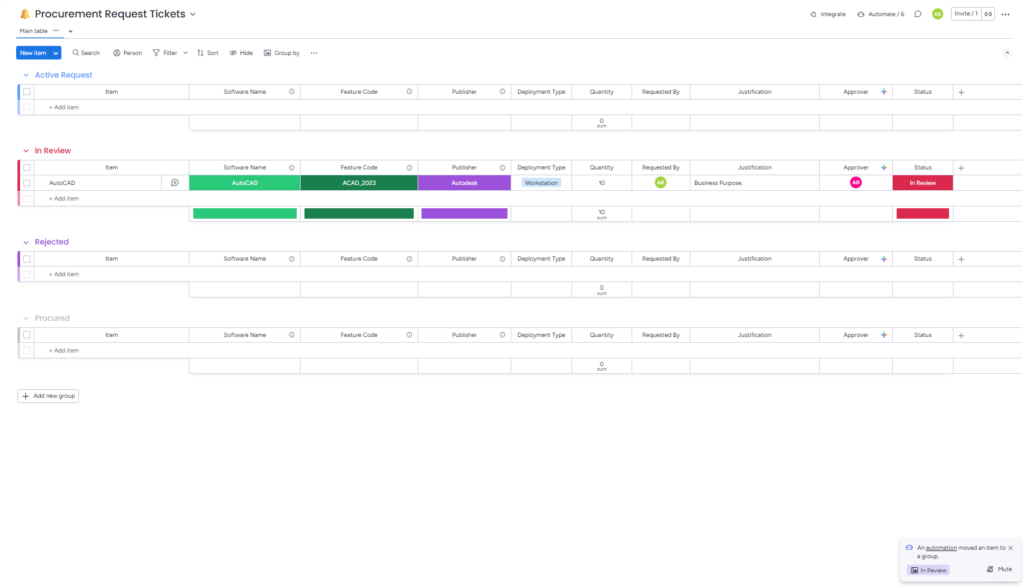The width and height of the screenshot is (1024, 586).
Task: Copy board link via chain icon
Action: pos(988,14)
